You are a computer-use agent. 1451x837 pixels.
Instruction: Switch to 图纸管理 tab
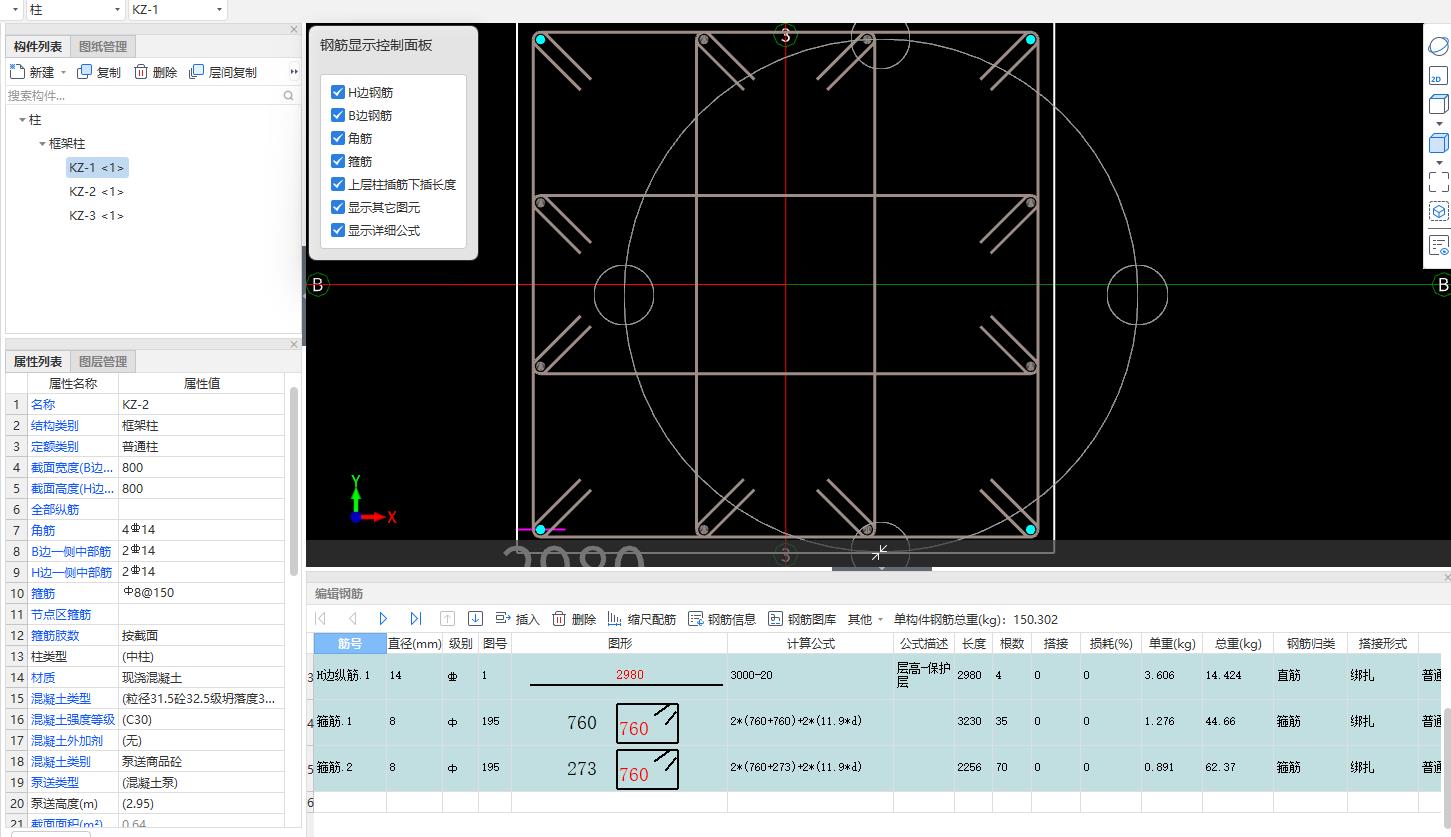point(103,46)
